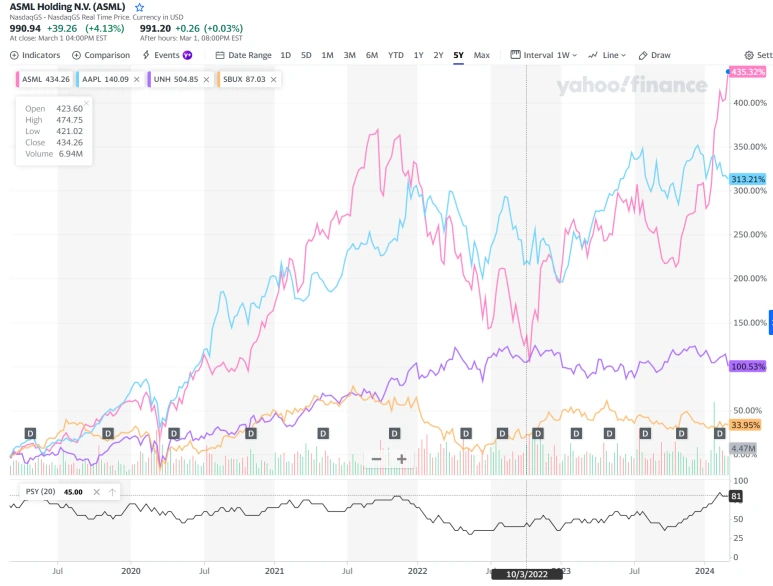Select the 5D time range

(306, 55)
